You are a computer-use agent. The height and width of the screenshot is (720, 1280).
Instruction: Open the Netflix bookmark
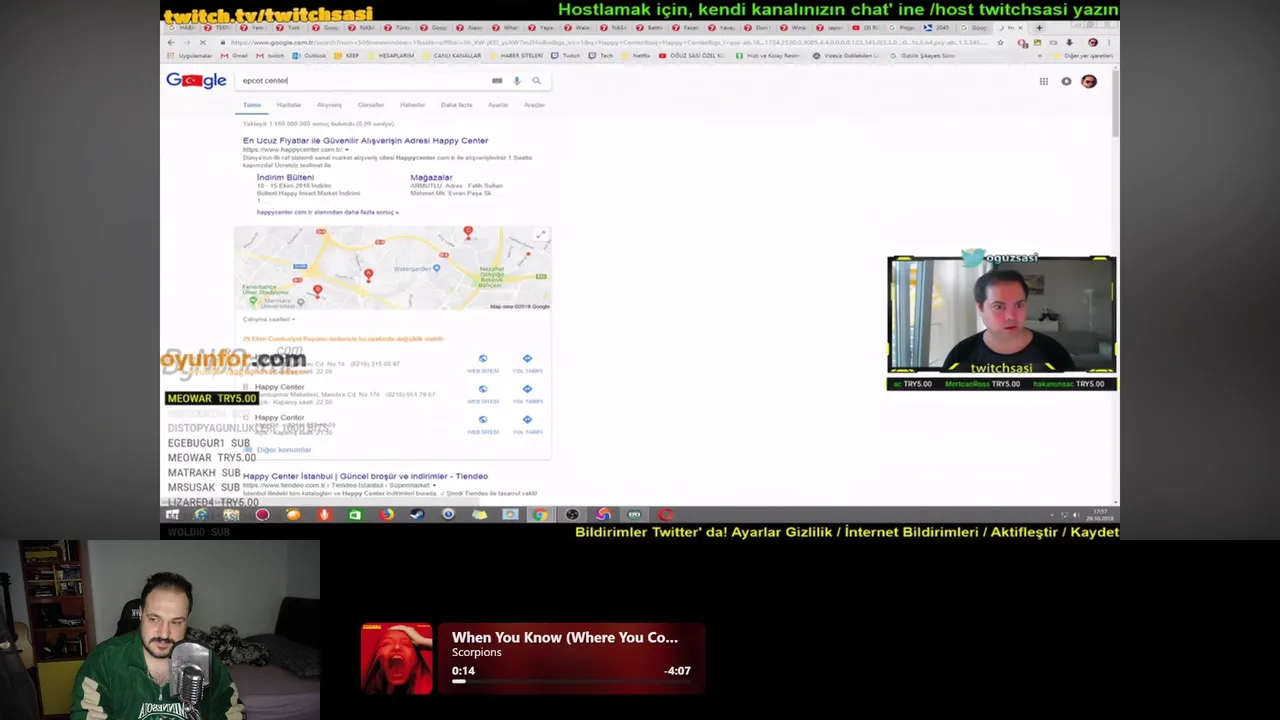(635, 56)
